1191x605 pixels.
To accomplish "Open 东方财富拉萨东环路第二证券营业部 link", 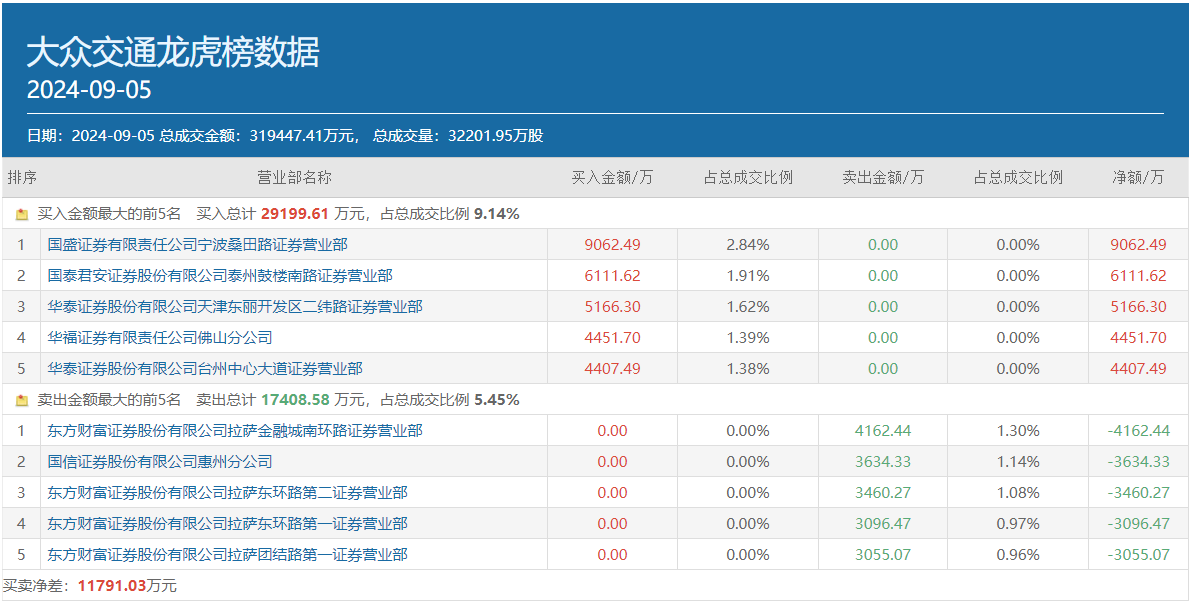I will [227, 493].
